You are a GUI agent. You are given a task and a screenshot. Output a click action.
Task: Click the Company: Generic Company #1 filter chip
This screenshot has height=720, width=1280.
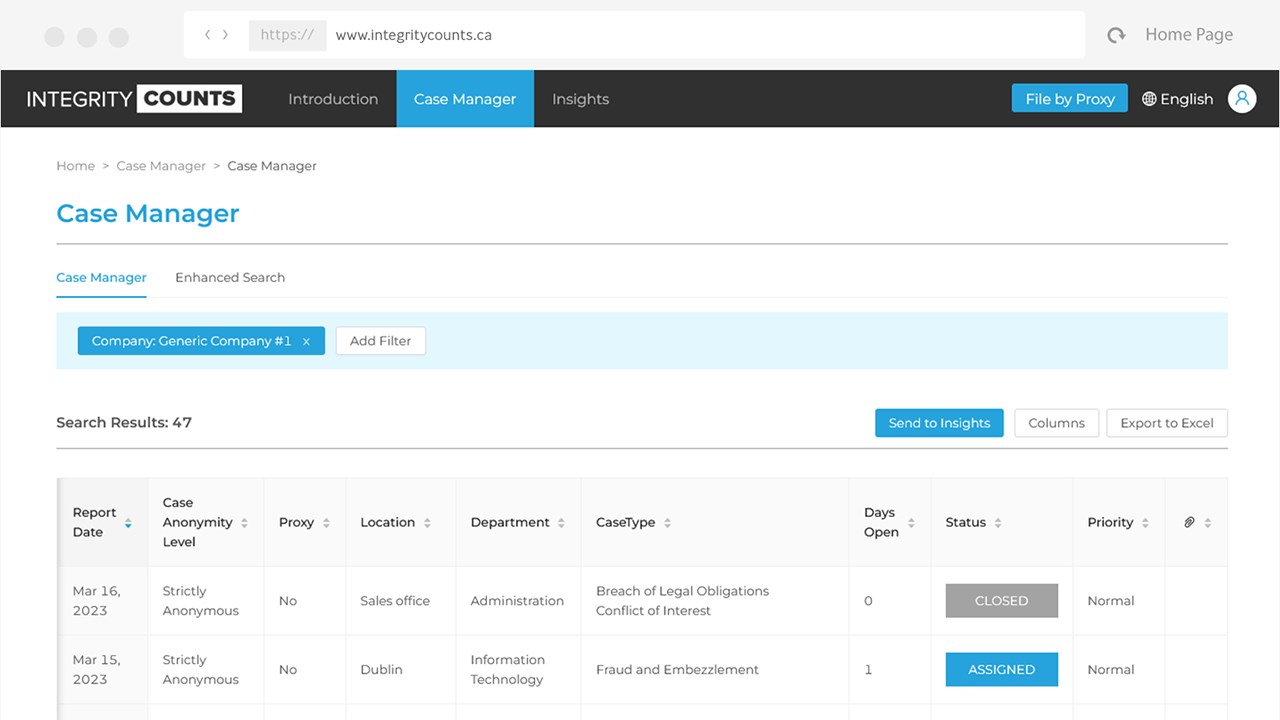click(201, 341)
